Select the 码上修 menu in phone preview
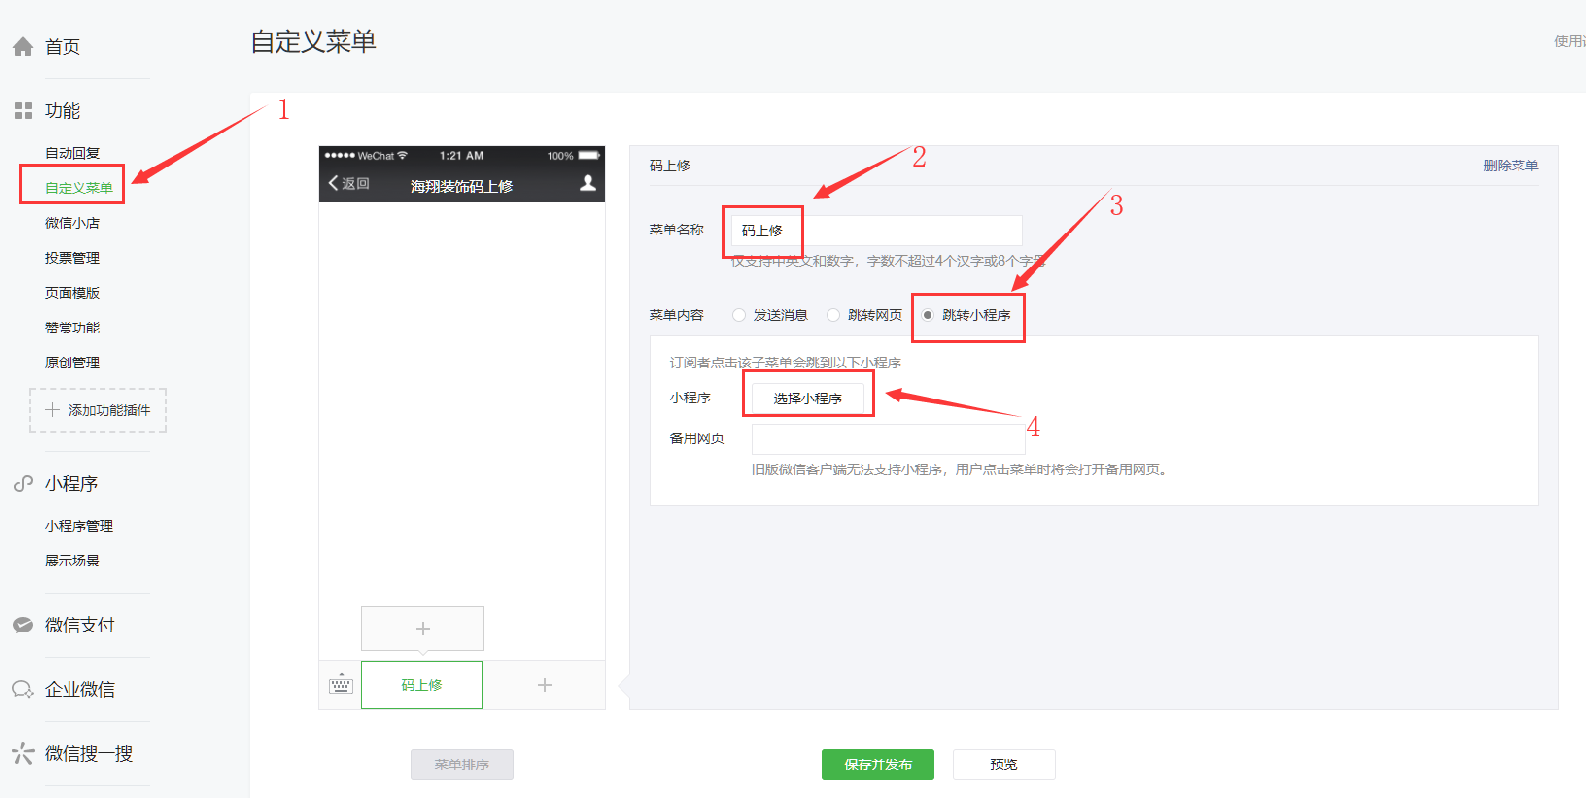Viewport: 1586px width, 798px height. pos(422,685)
